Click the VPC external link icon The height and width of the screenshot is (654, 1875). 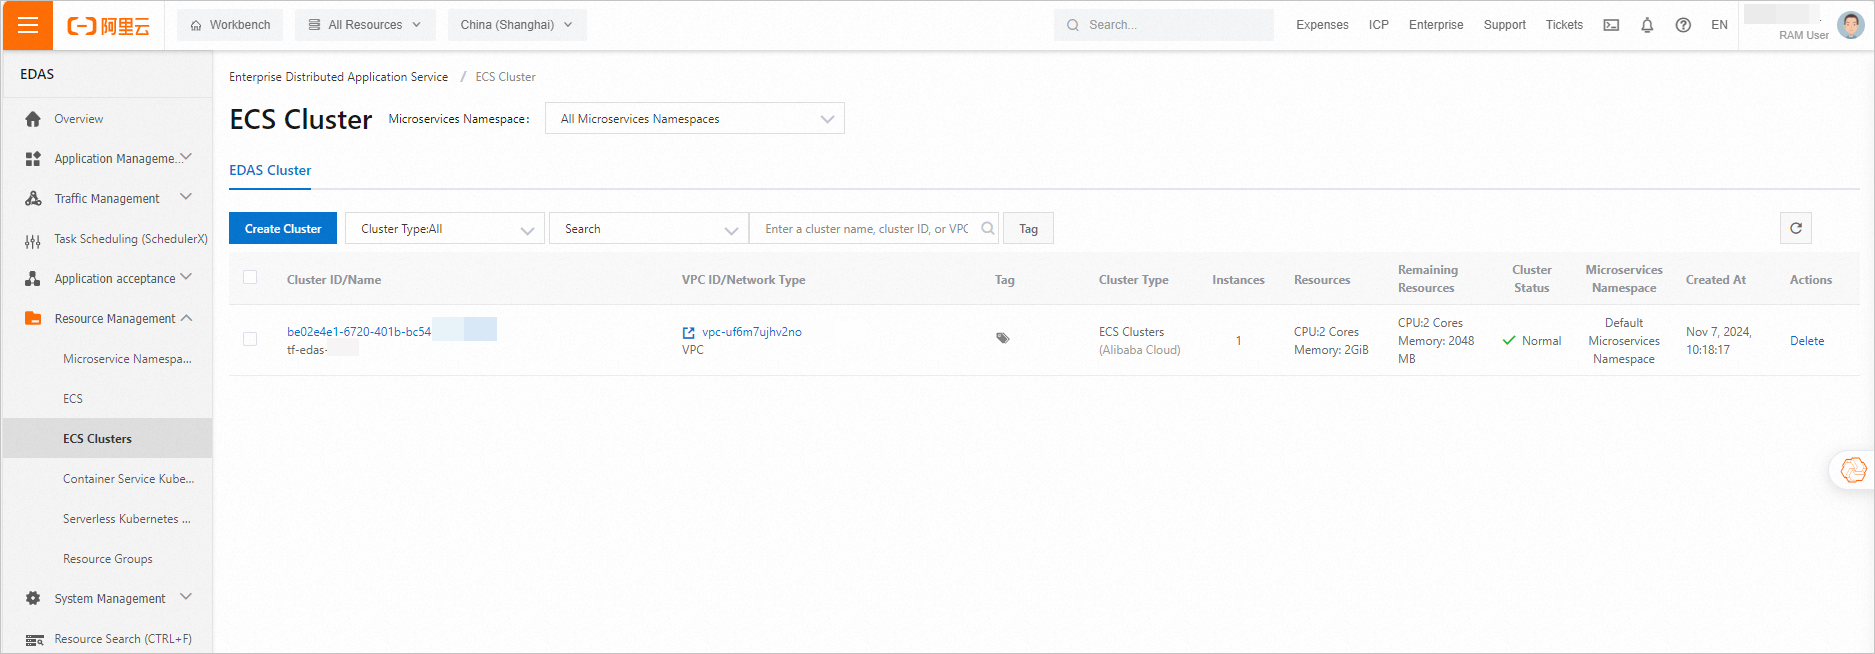pos(688,332)
